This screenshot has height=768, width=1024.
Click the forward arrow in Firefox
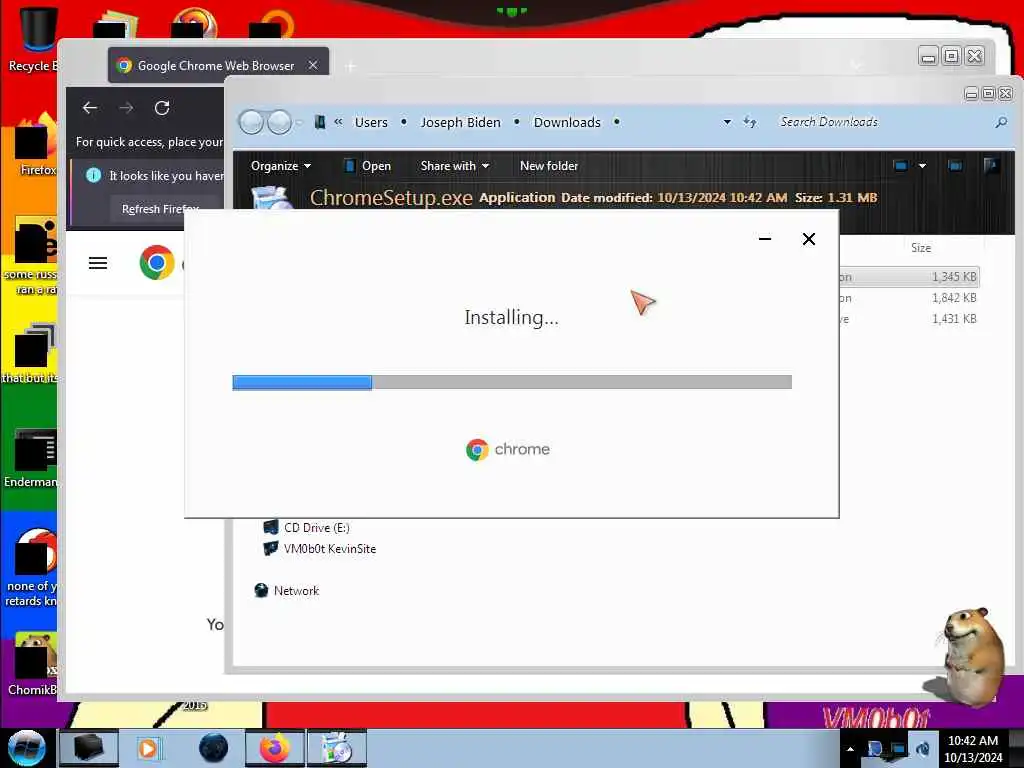[126, 108]
